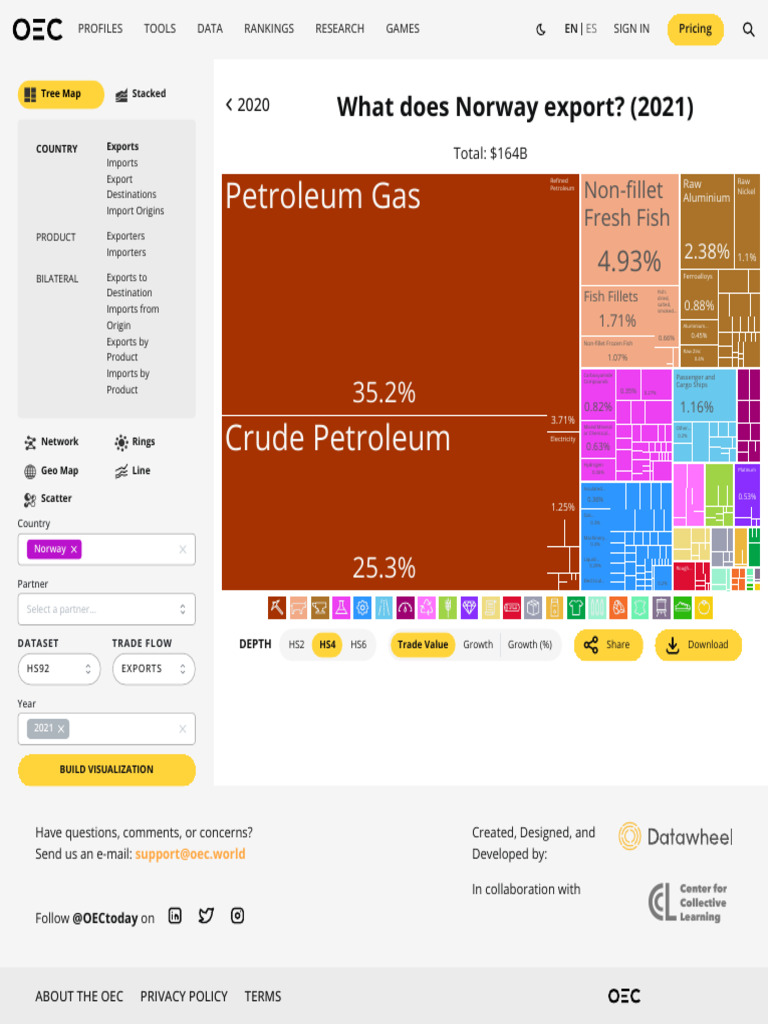This screenshot has height=1024, width=768.
Task: Switch the view to Growth (%)
Action: [530, 645]
